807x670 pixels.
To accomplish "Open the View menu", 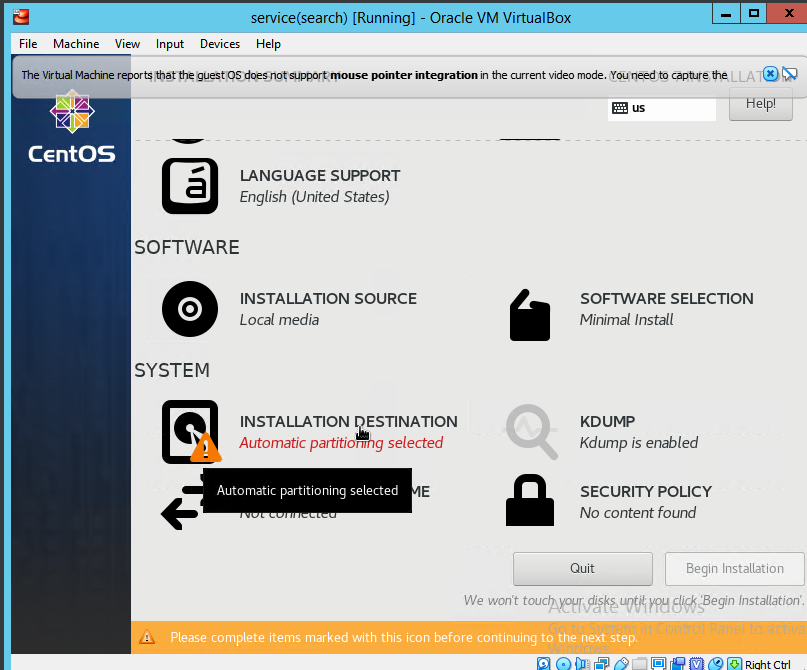I will 127,44.
